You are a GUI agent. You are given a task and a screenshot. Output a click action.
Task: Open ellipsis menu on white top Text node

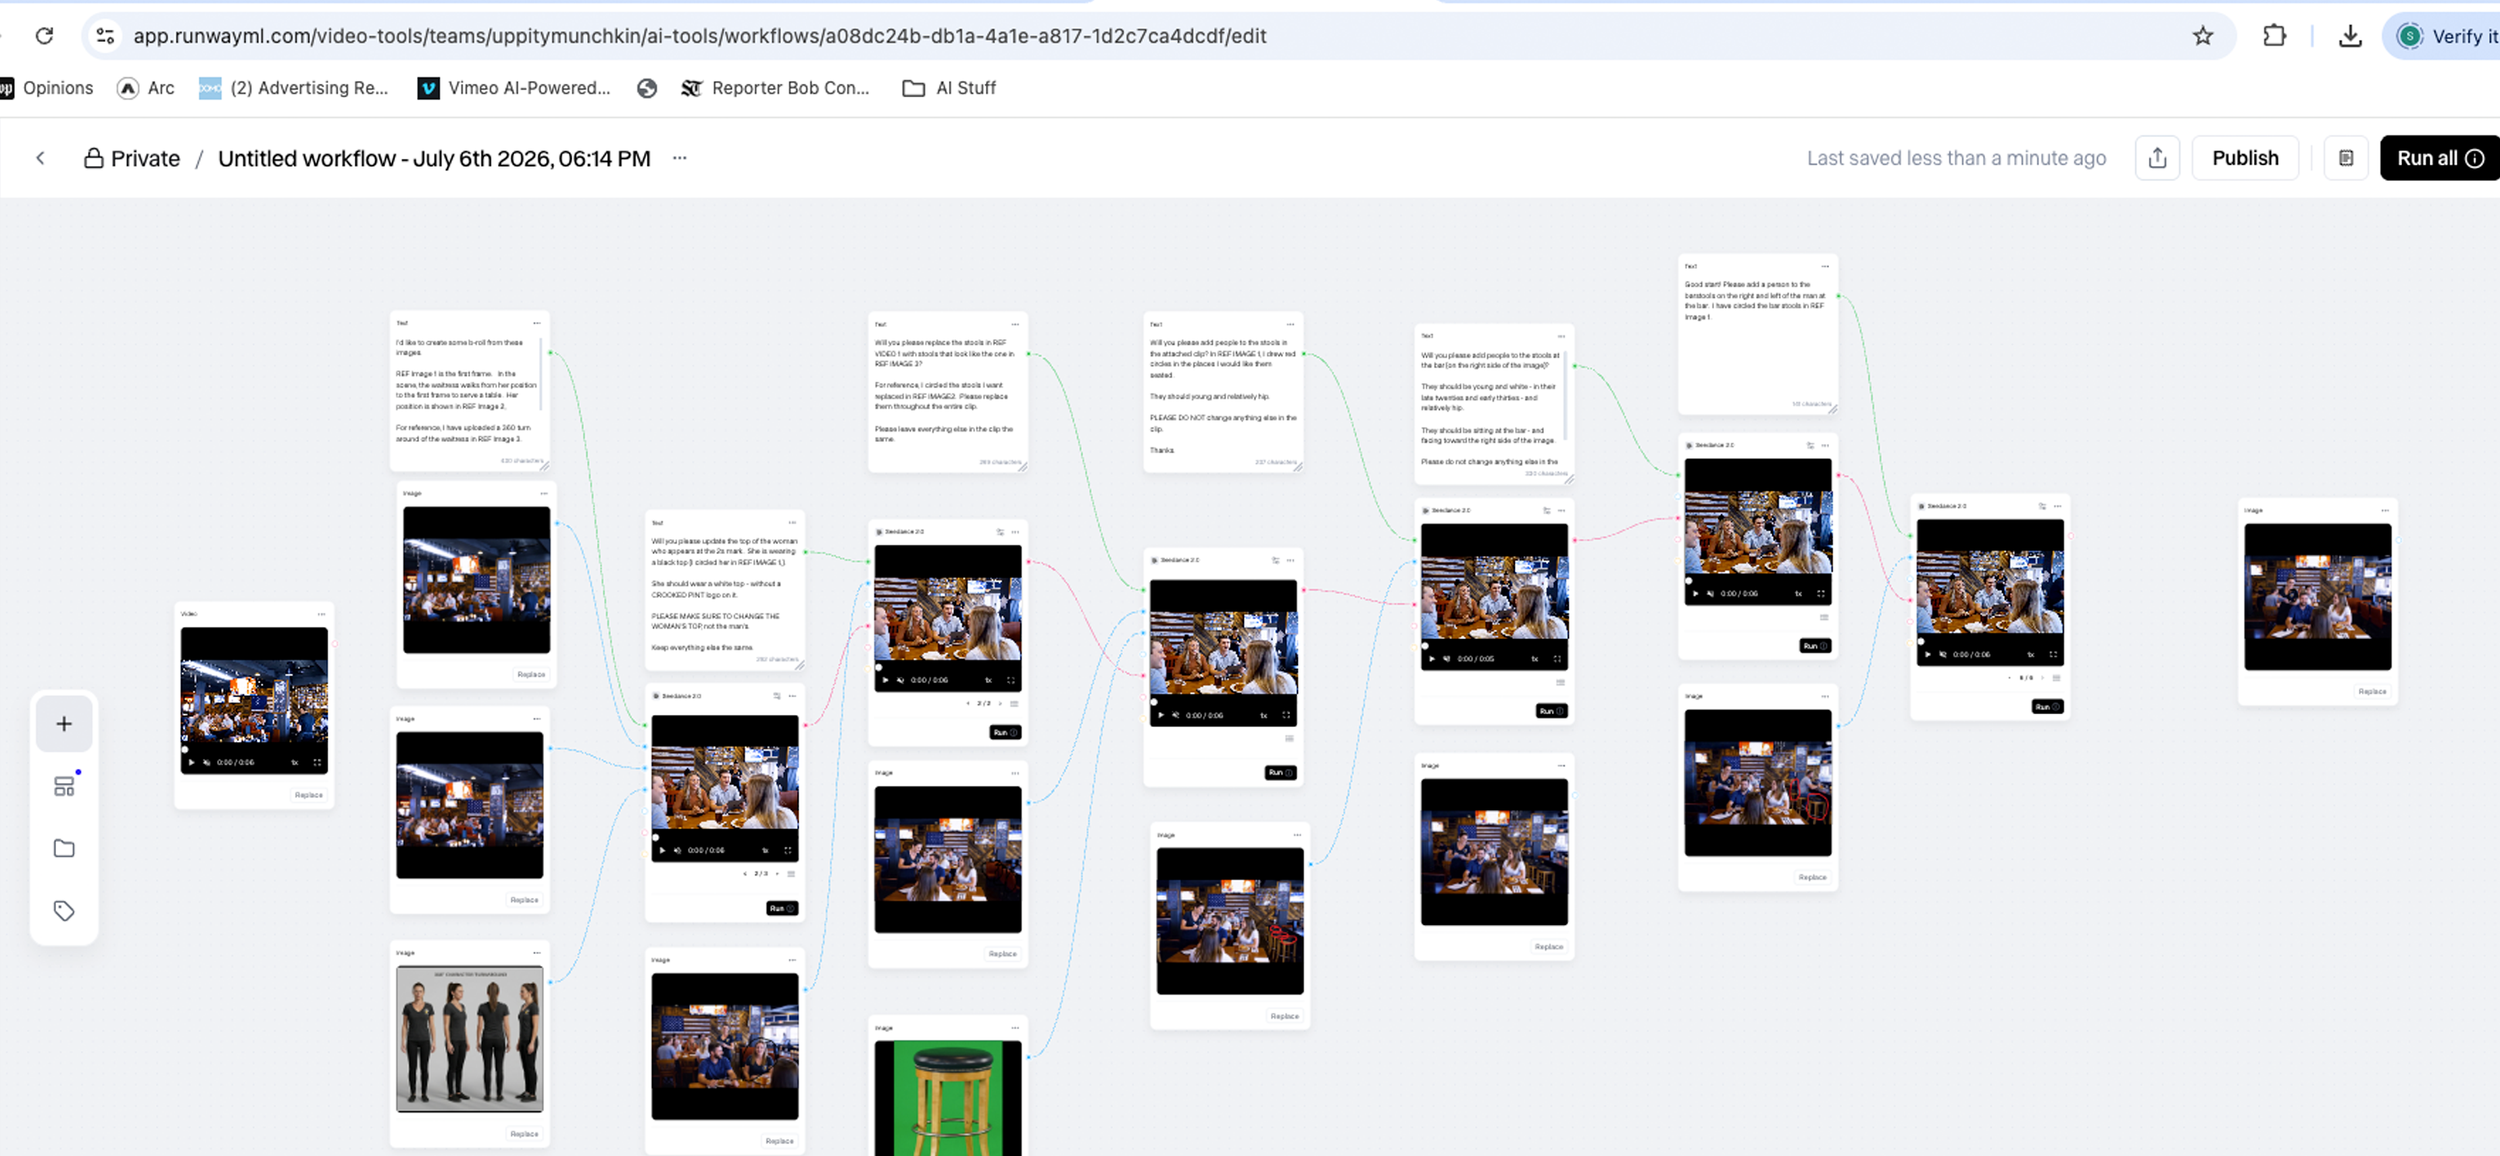(x=792, y=522)
